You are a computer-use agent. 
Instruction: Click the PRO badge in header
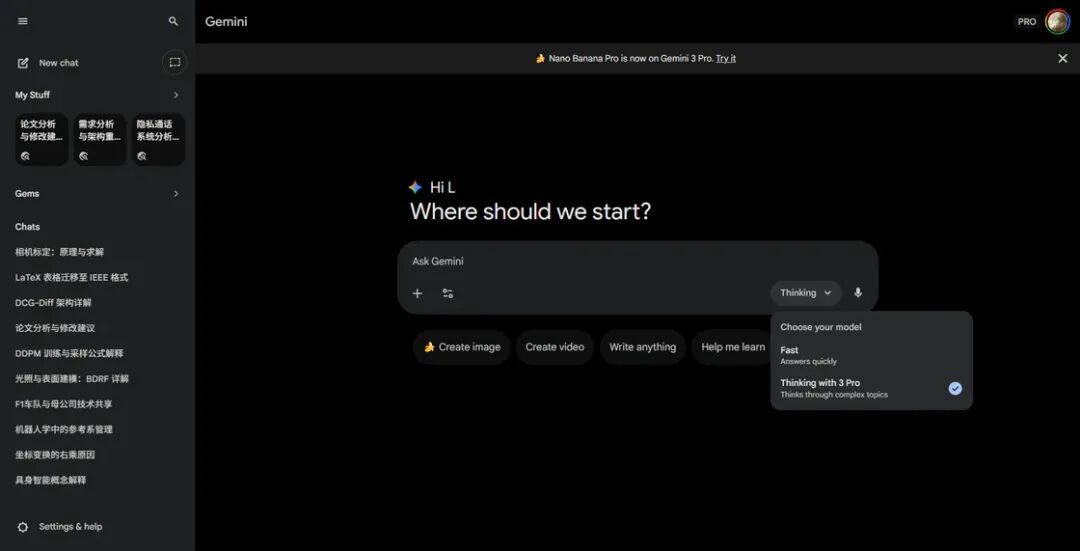click(x=1026, y=21)
